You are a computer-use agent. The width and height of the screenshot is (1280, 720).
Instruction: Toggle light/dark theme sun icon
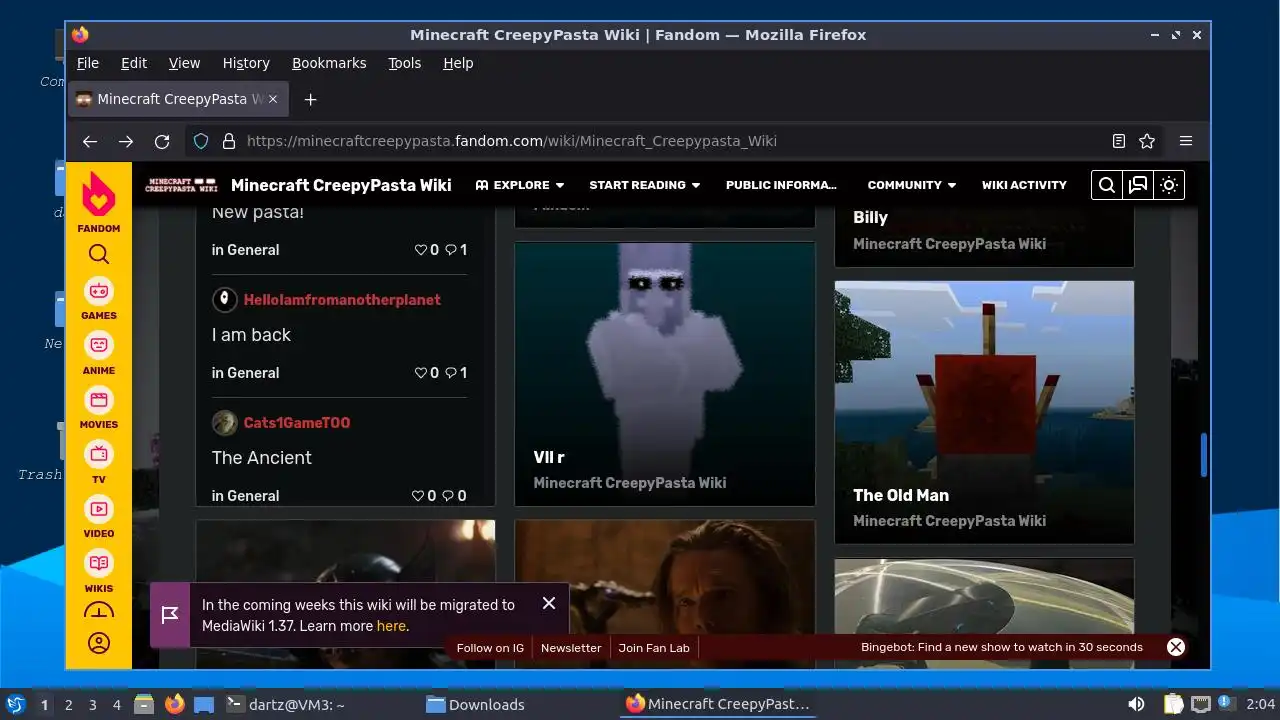pyautogui.click(x=1168, y=185)
